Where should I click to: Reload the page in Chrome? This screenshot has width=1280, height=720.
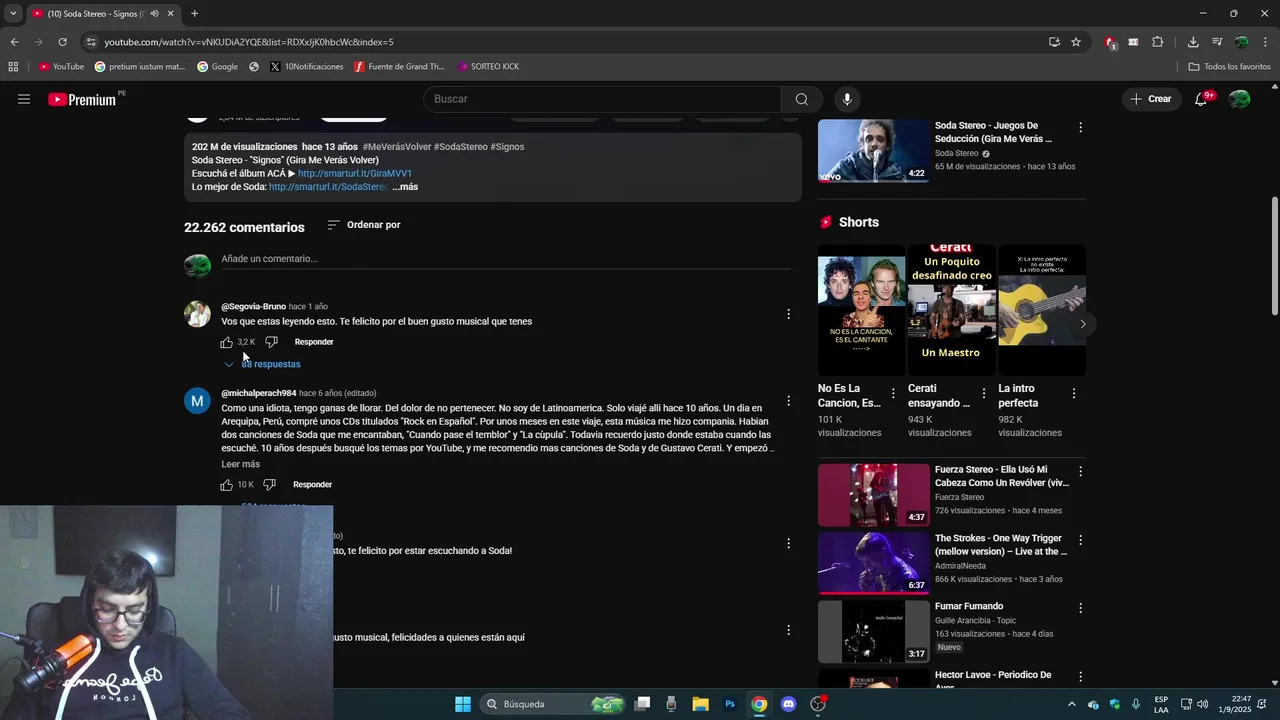(62, 42)
